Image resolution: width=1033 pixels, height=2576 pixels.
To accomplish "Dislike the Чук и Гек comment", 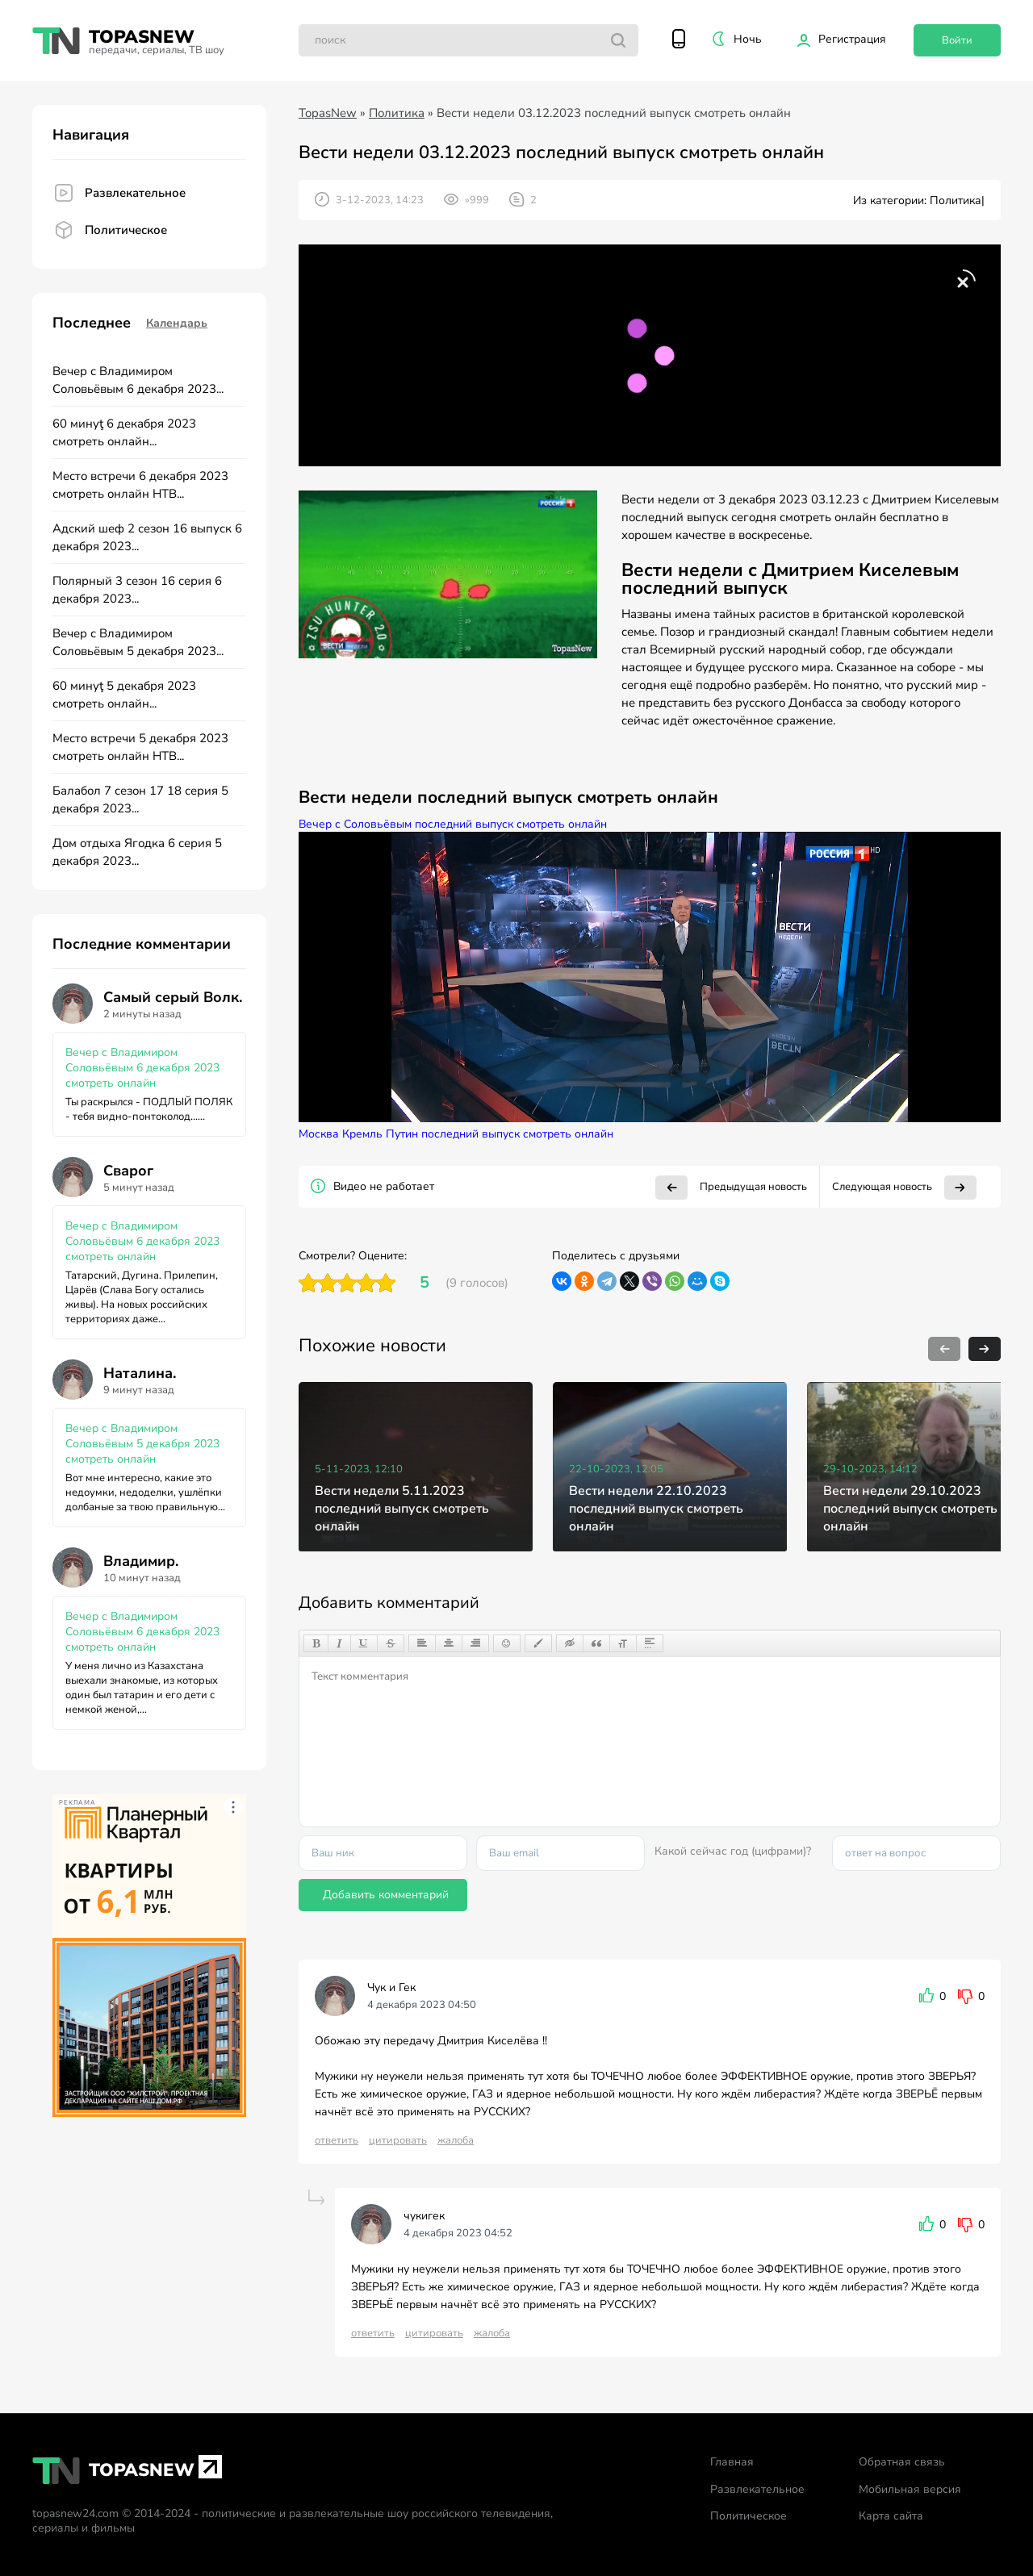I will pyautogui.click(x=964, y=1995).
